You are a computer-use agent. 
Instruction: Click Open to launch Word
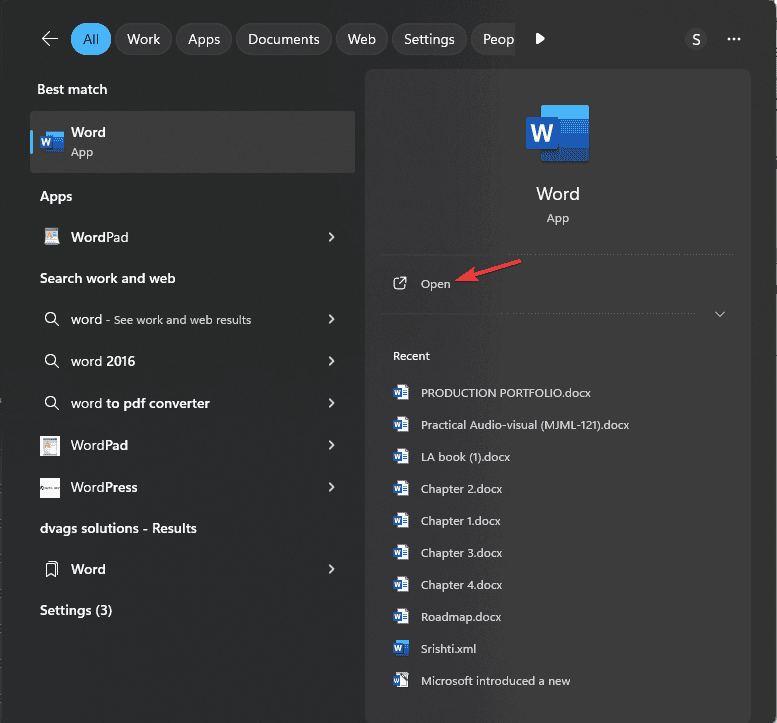click(436, 284)
